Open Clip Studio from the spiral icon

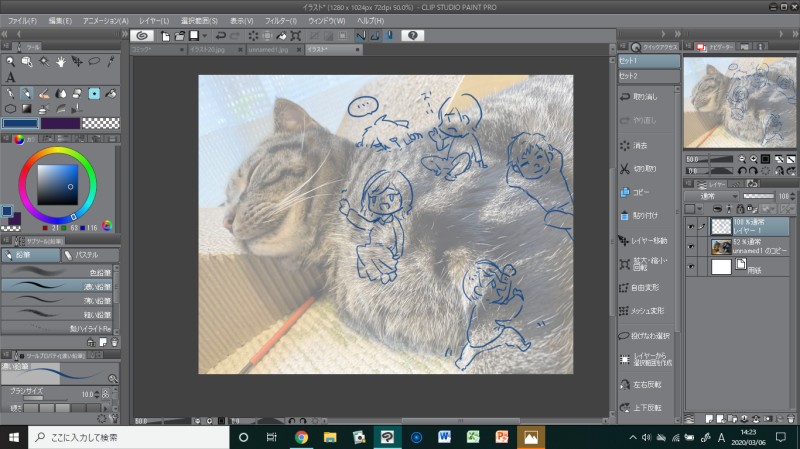pyautogui.click(x=142, y=36)
